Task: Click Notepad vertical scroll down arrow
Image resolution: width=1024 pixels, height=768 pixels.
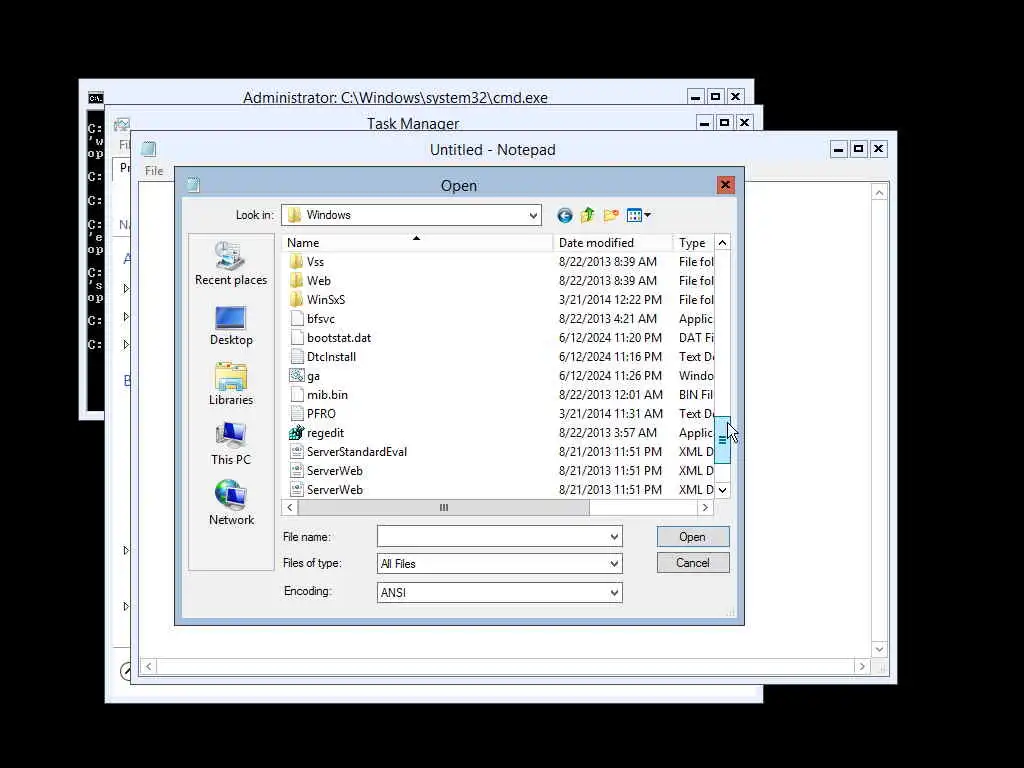Action: (x=879, y=649)
